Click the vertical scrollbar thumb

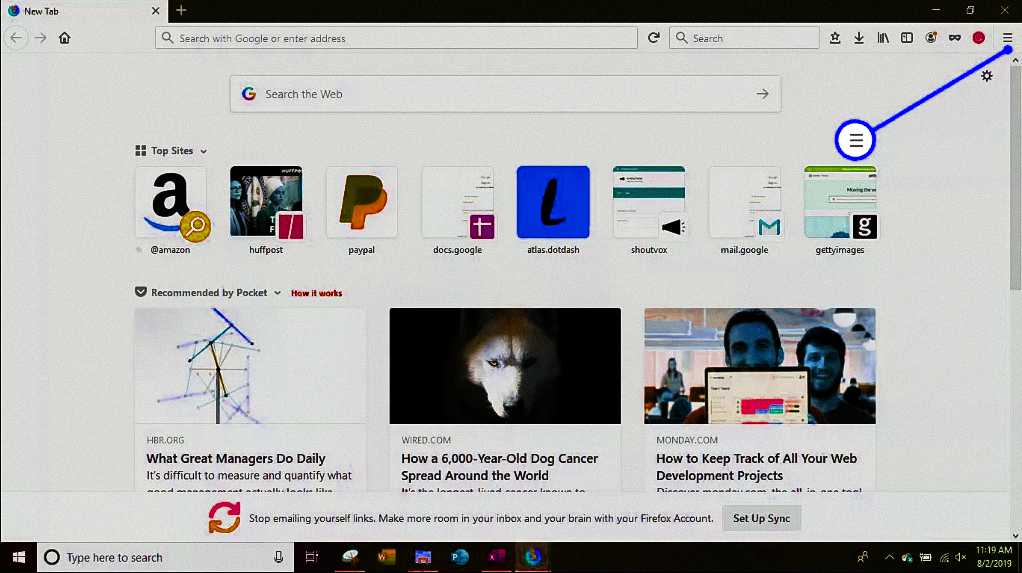coord(1015,177)
